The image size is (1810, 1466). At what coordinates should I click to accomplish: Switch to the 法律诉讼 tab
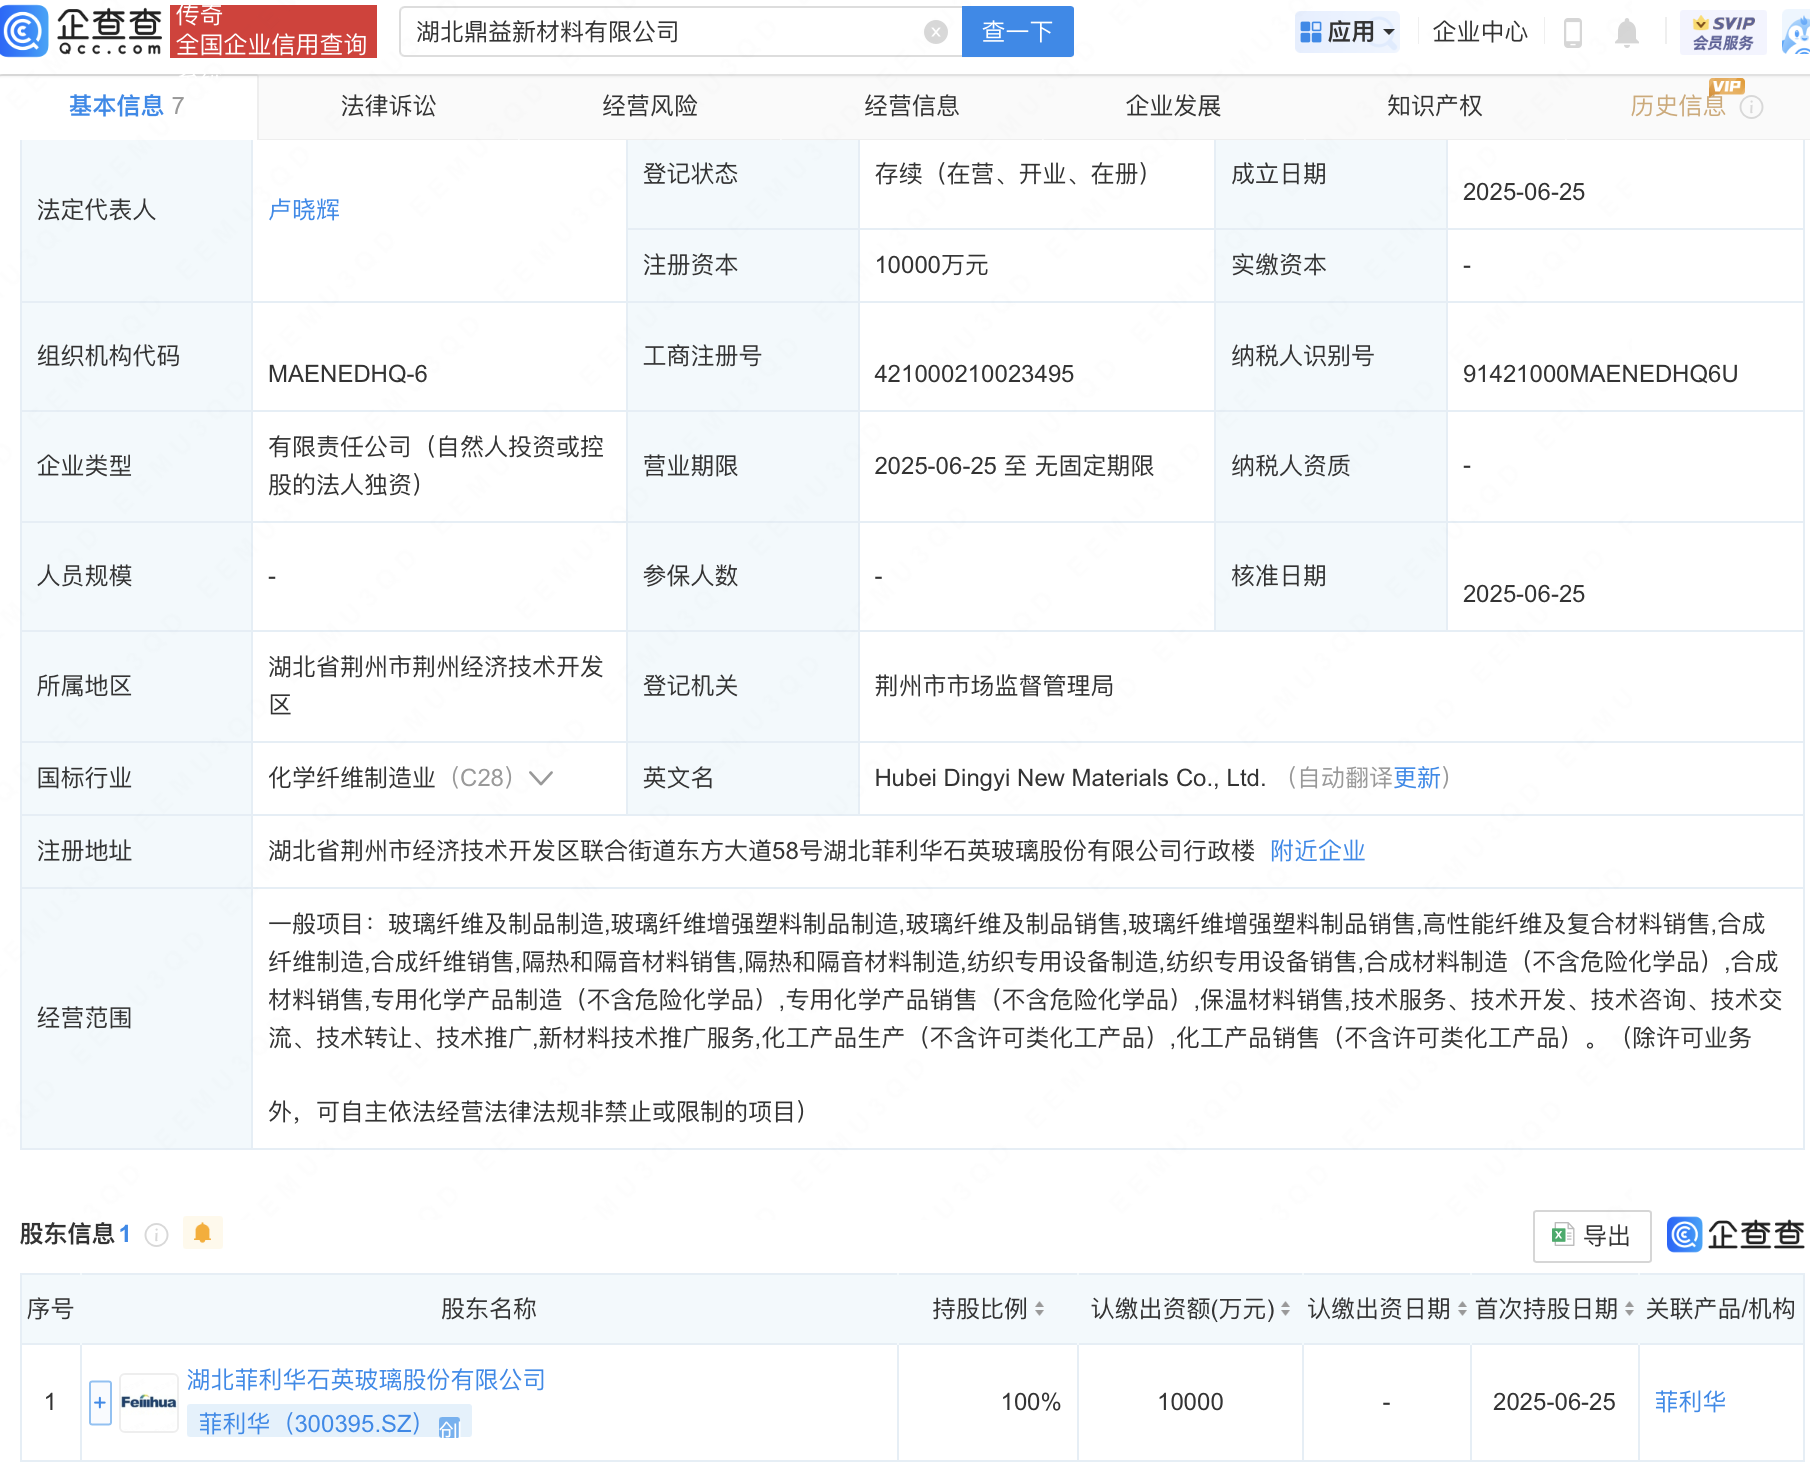[388, 106]
